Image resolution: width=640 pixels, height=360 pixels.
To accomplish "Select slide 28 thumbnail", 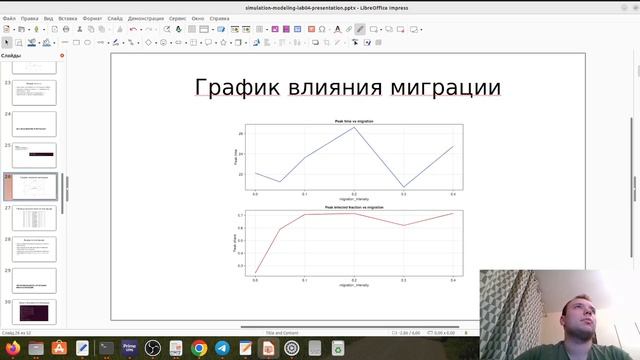I will pos(34,249).
